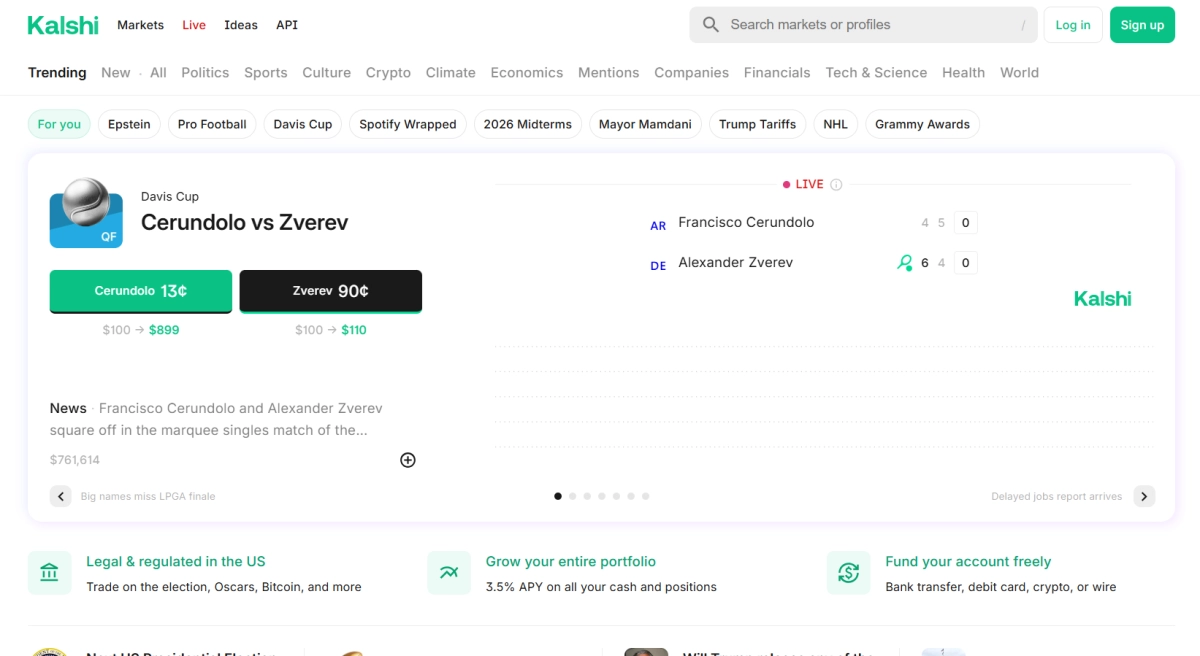Click the Legal & regulated bank icon
The height and width of the screenshot is (656, 1200).
(x=50, y=573)
